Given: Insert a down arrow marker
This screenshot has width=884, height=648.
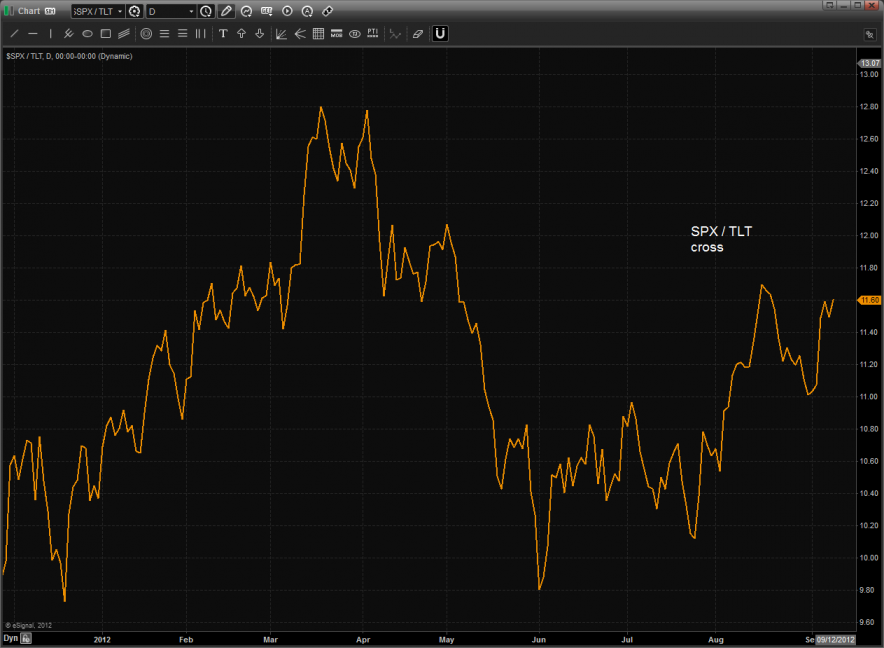Looking at the screenshot, I should pyautogui.click(x=259, y=34).
